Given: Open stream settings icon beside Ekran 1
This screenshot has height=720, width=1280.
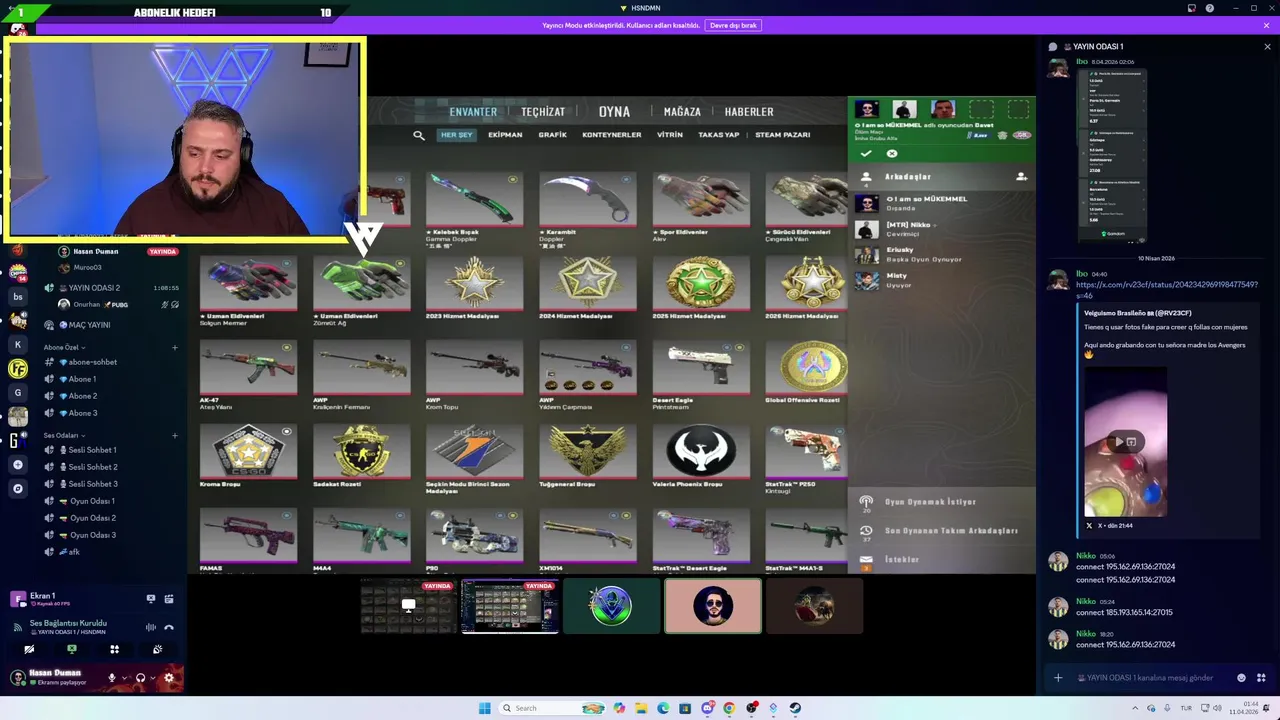Looking at the screenshot, I should pos(169,599).
